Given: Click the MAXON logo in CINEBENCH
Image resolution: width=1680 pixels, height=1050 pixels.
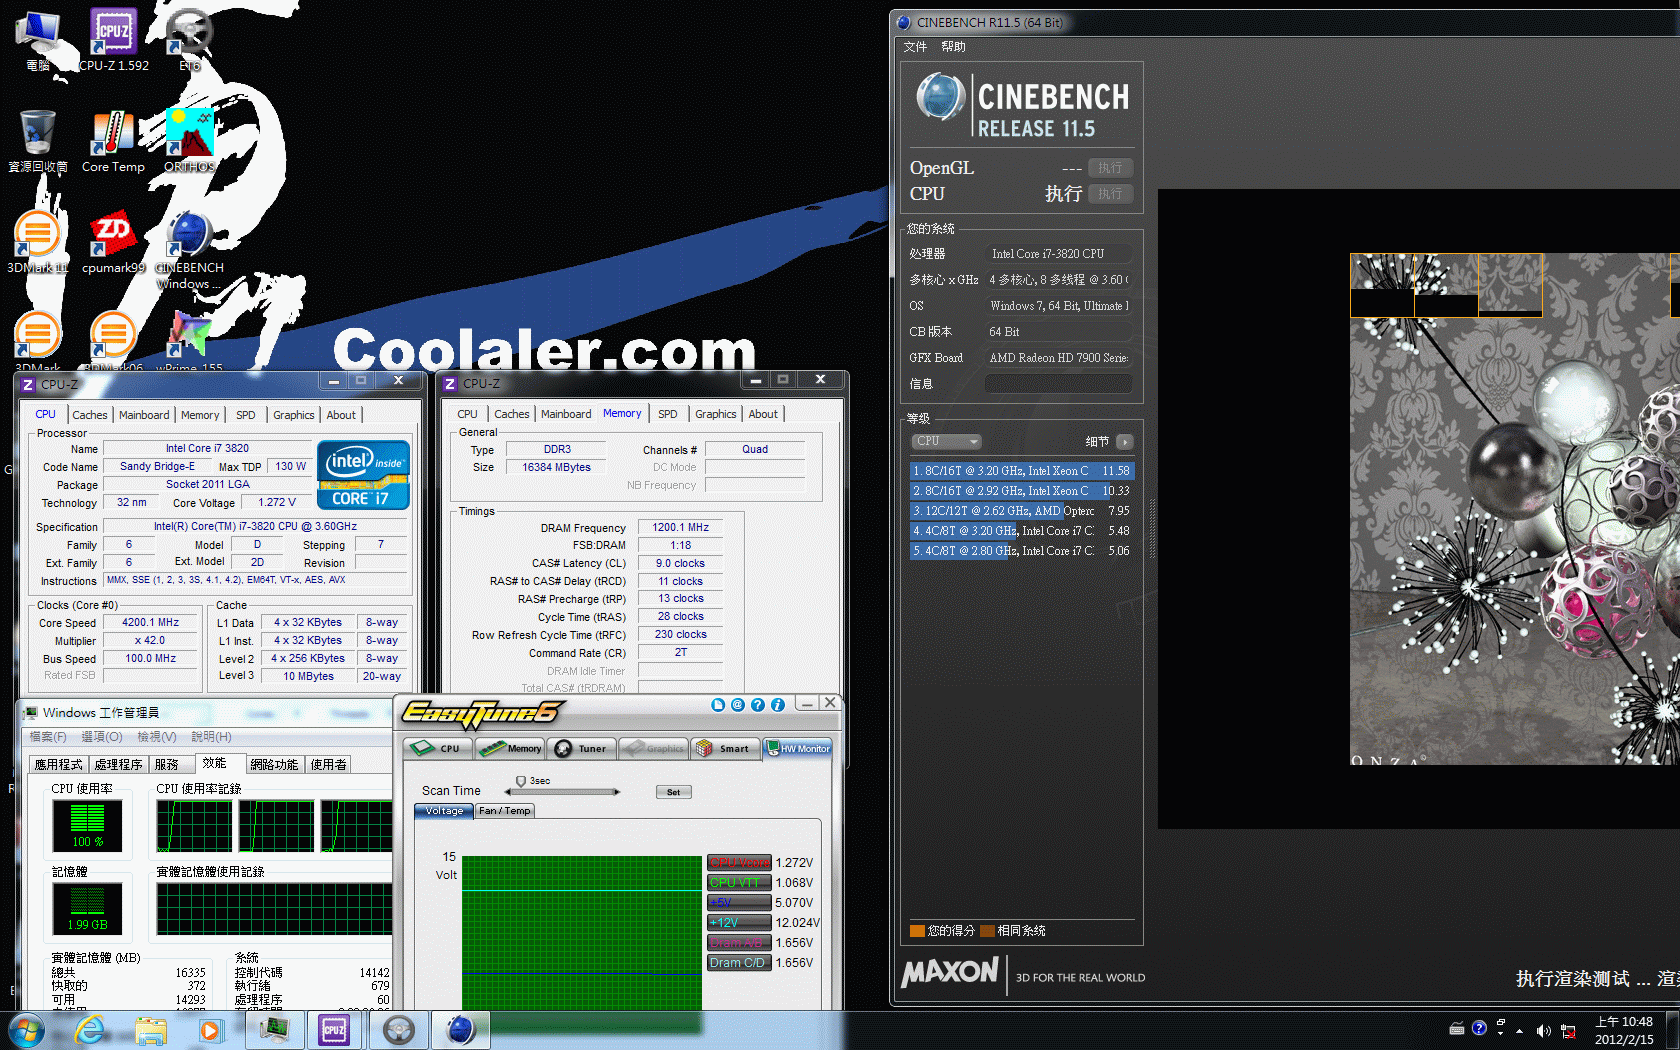Looking at the screenshot, I should pyautogui.click(x=950, y=972).
